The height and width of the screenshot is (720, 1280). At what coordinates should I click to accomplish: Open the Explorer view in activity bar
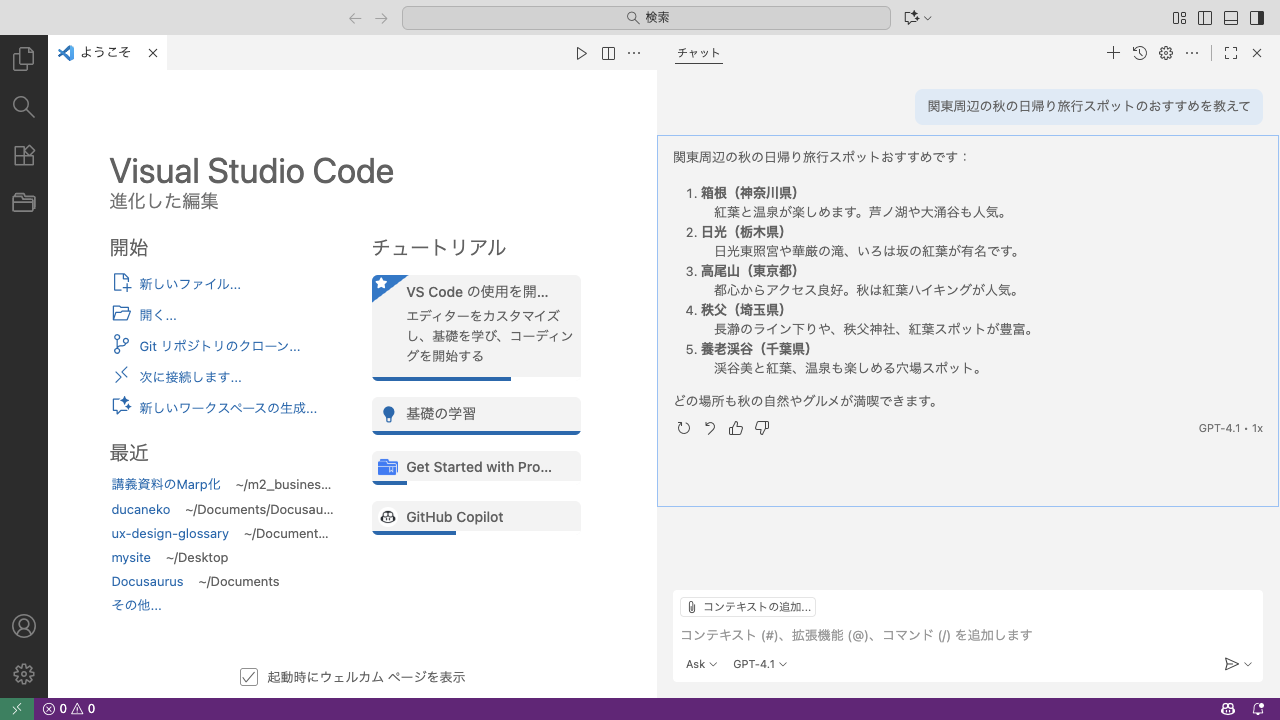pyautogui.click(x=23, y=59)
